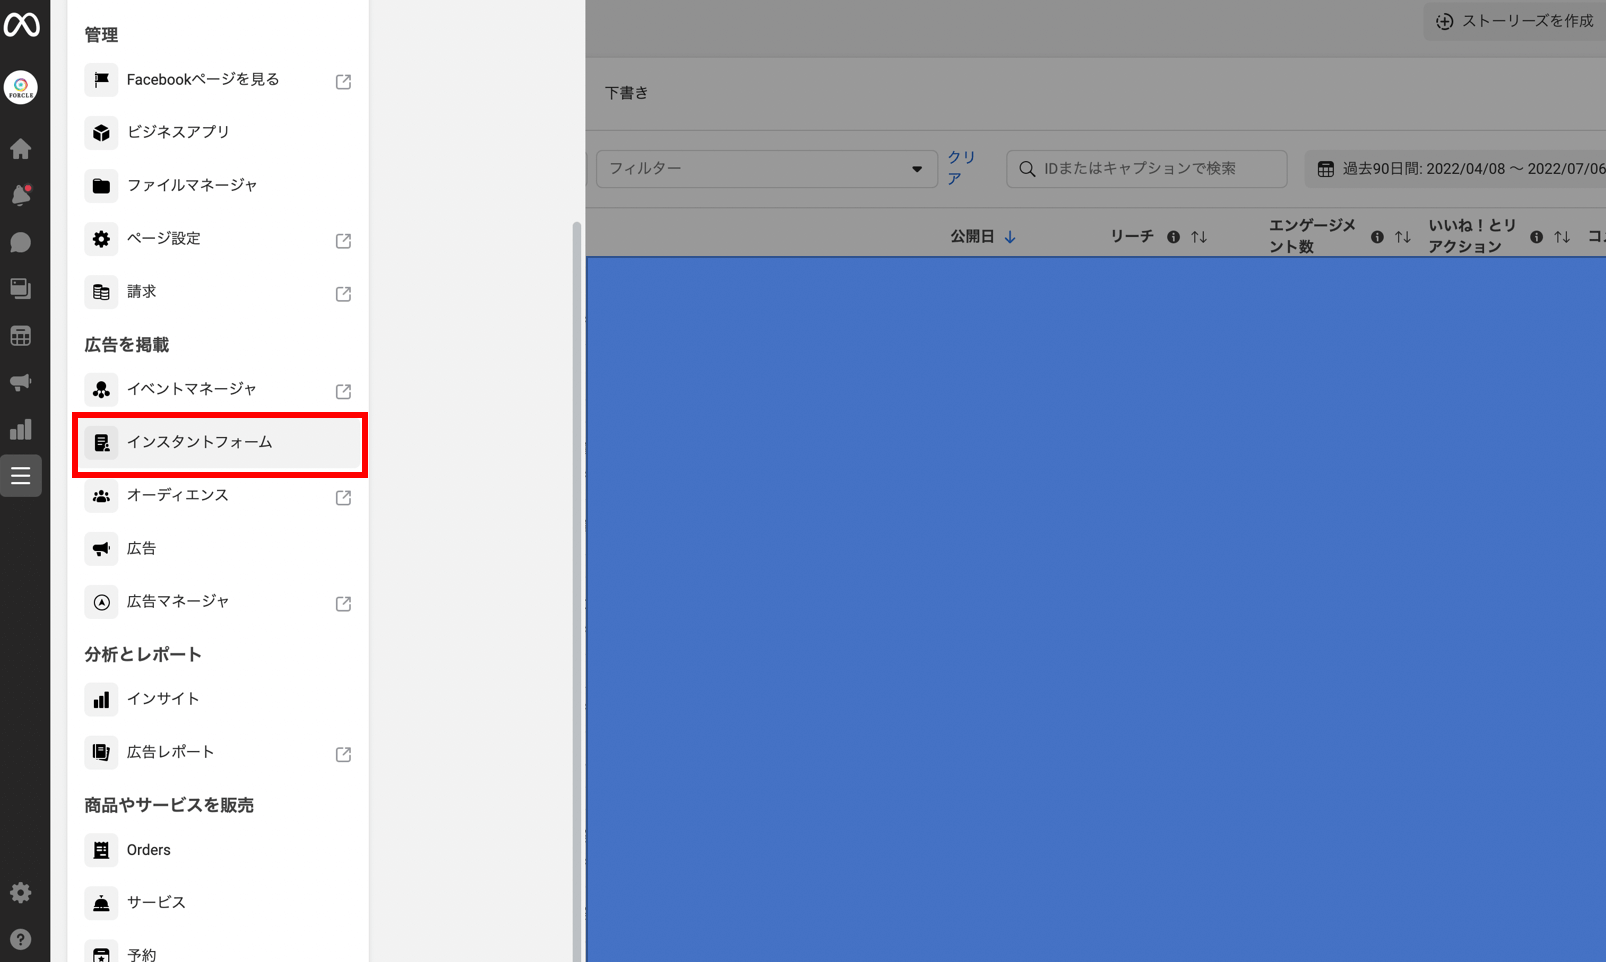This screenshot has height=962, width=1606.
Task: Open the 過去90日間 date range picker
Action: 1456,169
